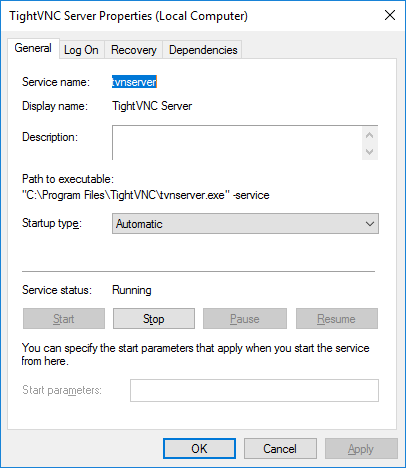Click the Start parameters field
The image size is (406, 468).
pyautogui.click(x=254, y=390)
